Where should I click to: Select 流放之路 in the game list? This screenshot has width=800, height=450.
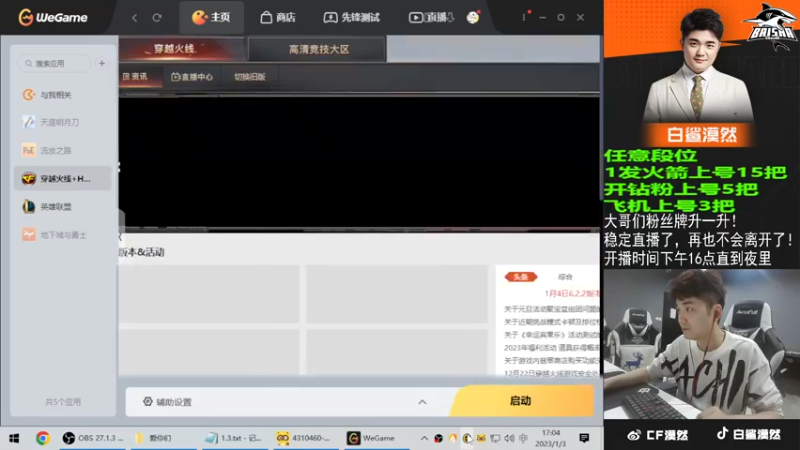click(x=62, y=151)
